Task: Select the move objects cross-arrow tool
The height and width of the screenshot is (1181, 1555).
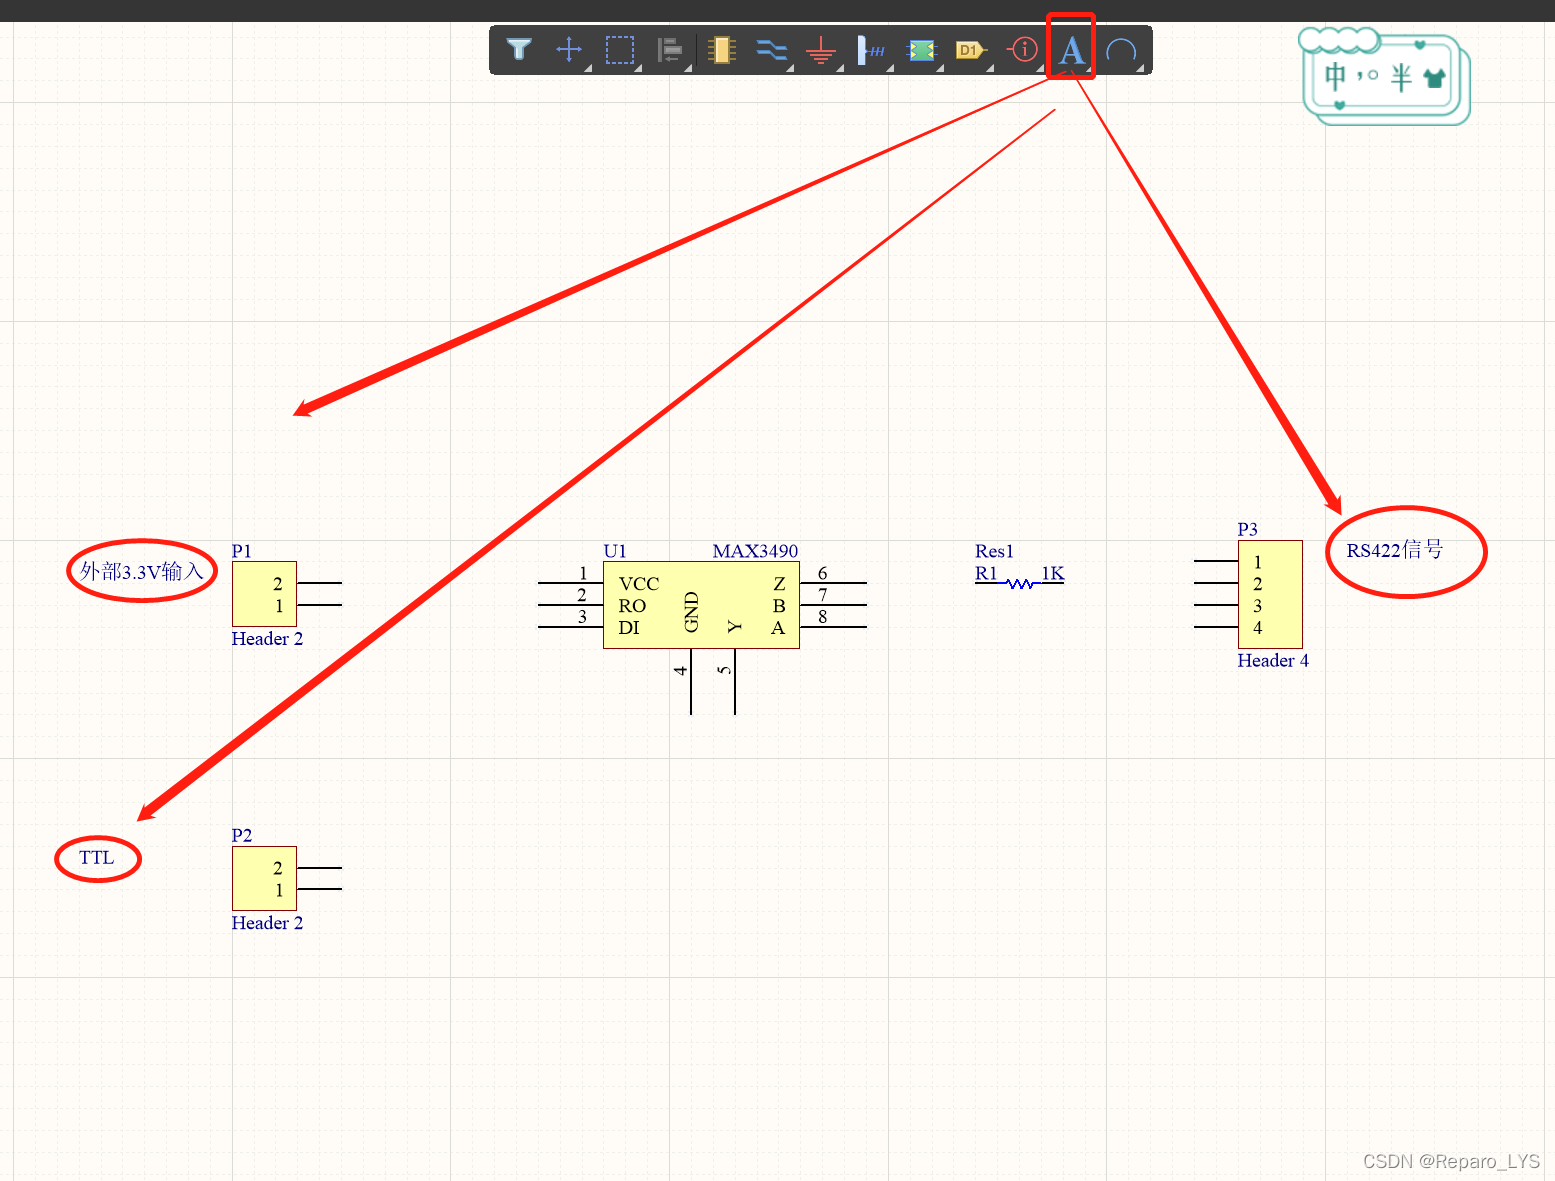Action: (x=569, y=49)
